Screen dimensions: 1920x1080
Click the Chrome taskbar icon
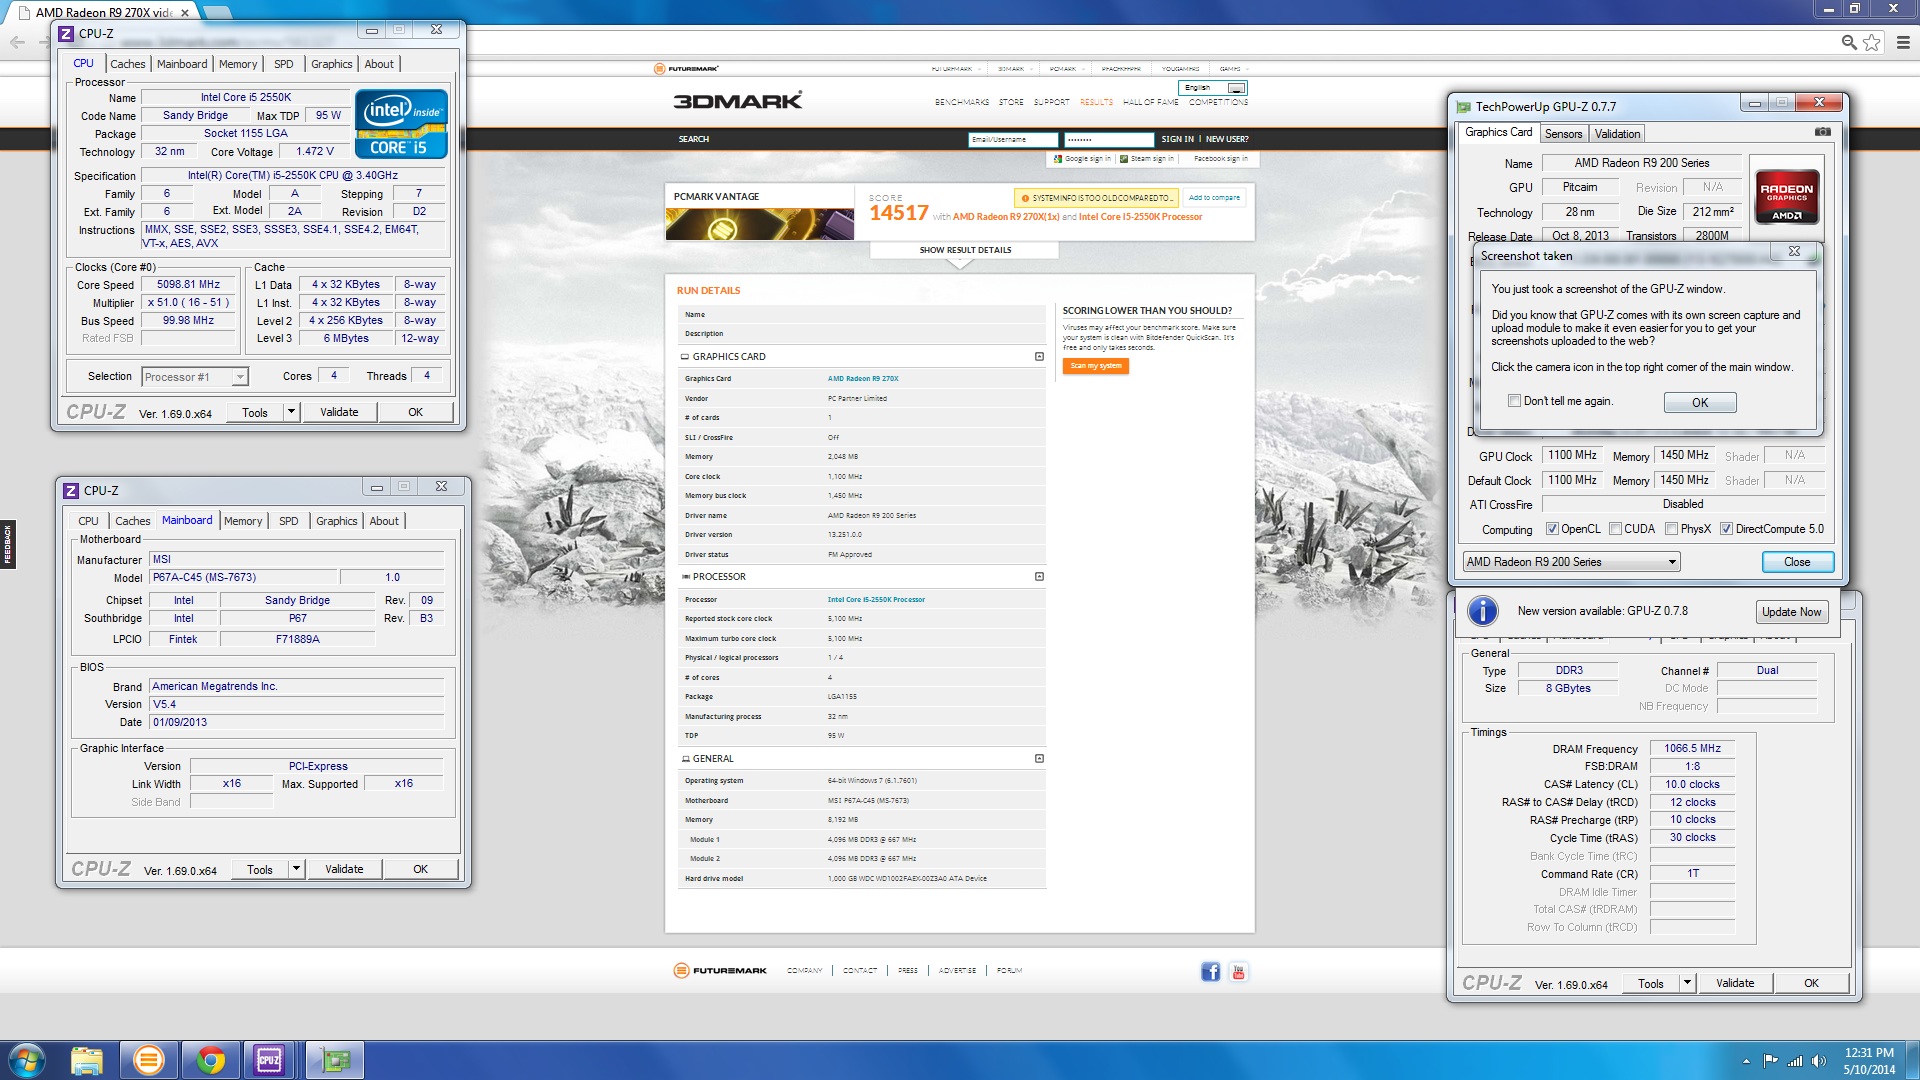pyautogui.click(x=210, y=1060)
